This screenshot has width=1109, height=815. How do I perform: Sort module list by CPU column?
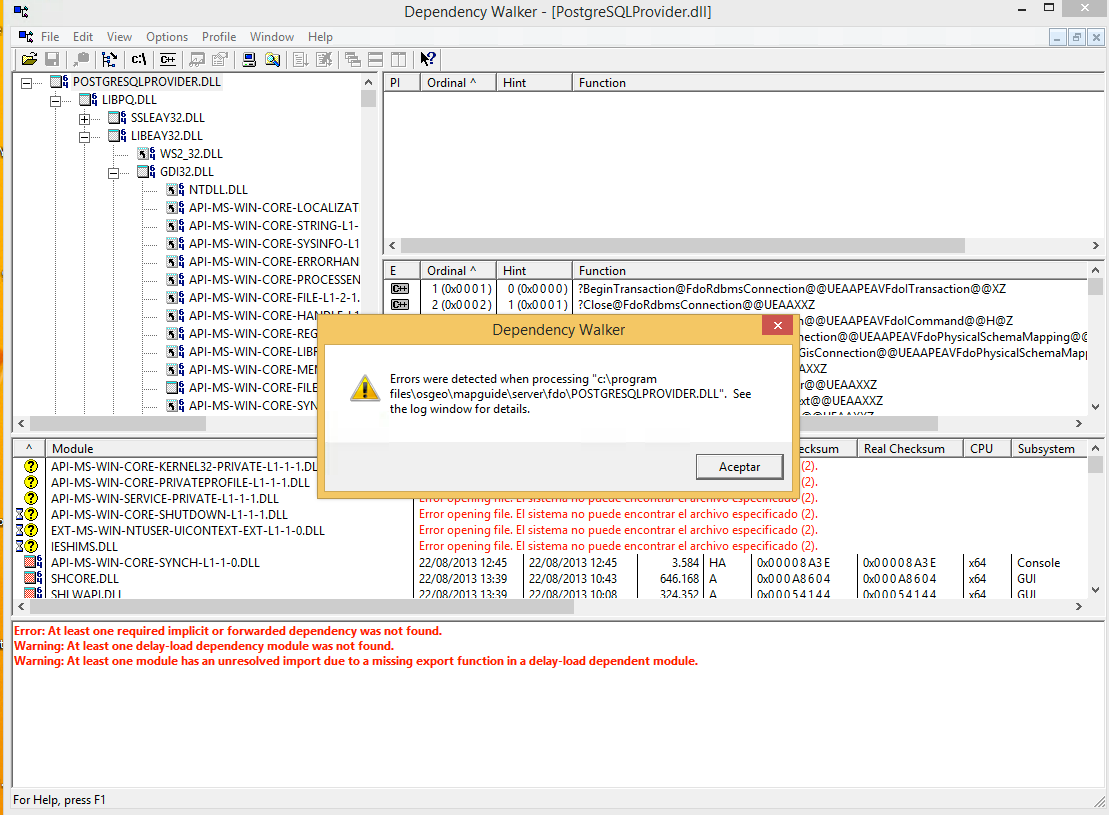click(987, 449)
